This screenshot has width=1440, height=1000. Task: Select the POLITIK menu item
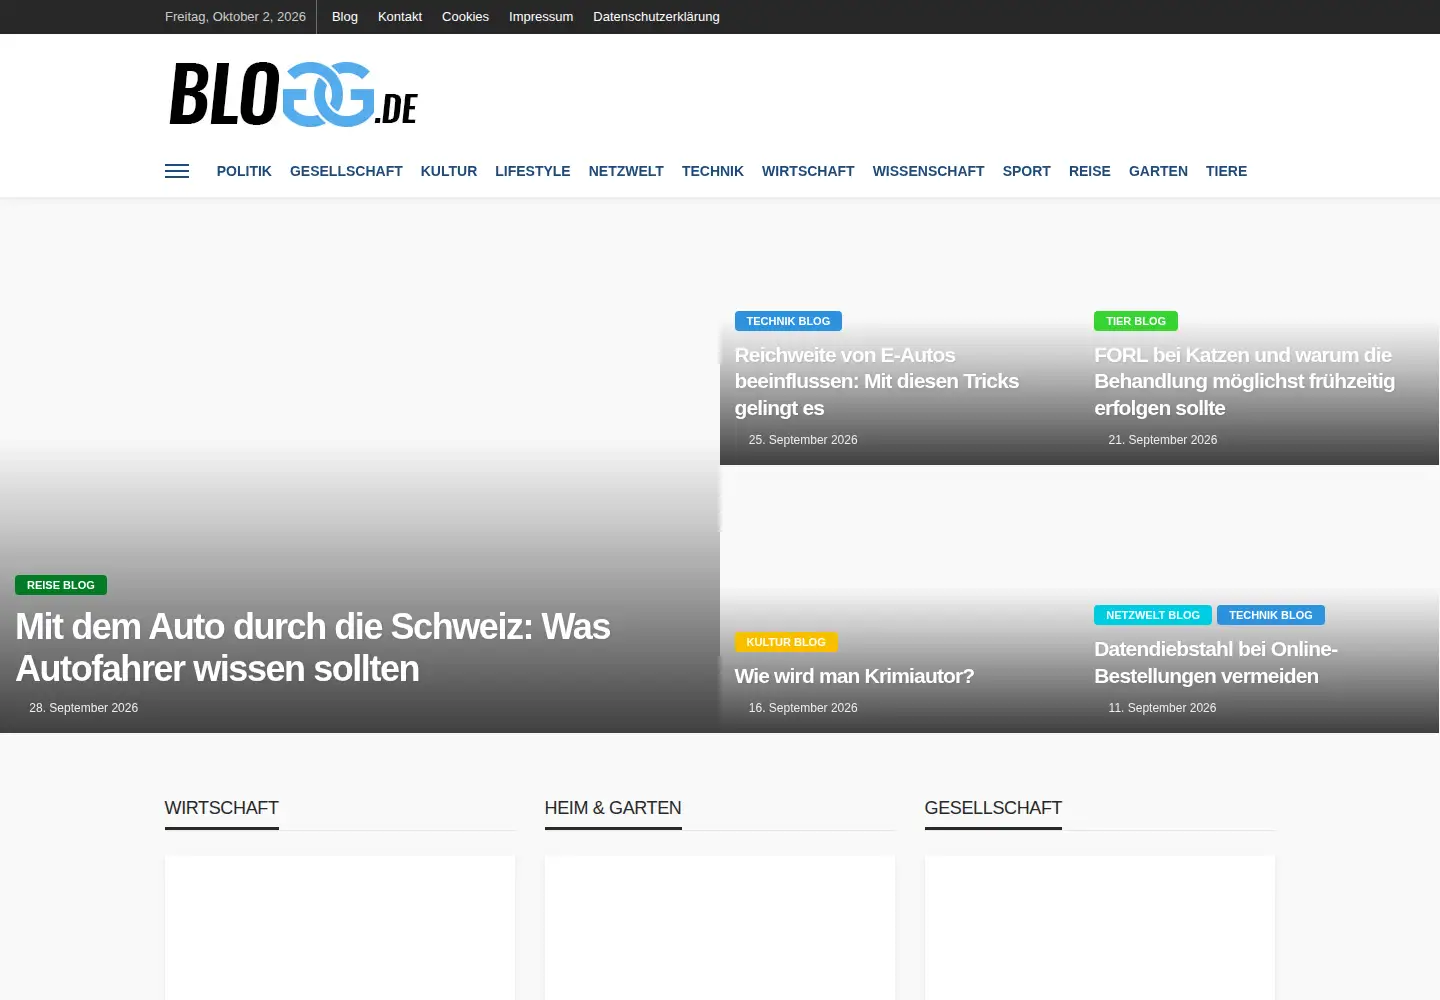244,171
